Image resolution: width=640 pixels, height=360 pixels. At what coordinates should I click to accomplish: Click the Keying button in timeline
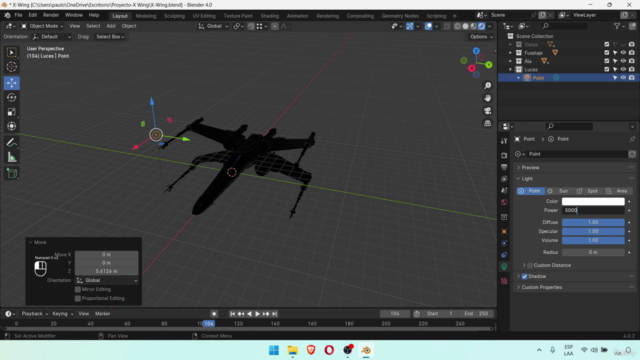tap(62, 314)
